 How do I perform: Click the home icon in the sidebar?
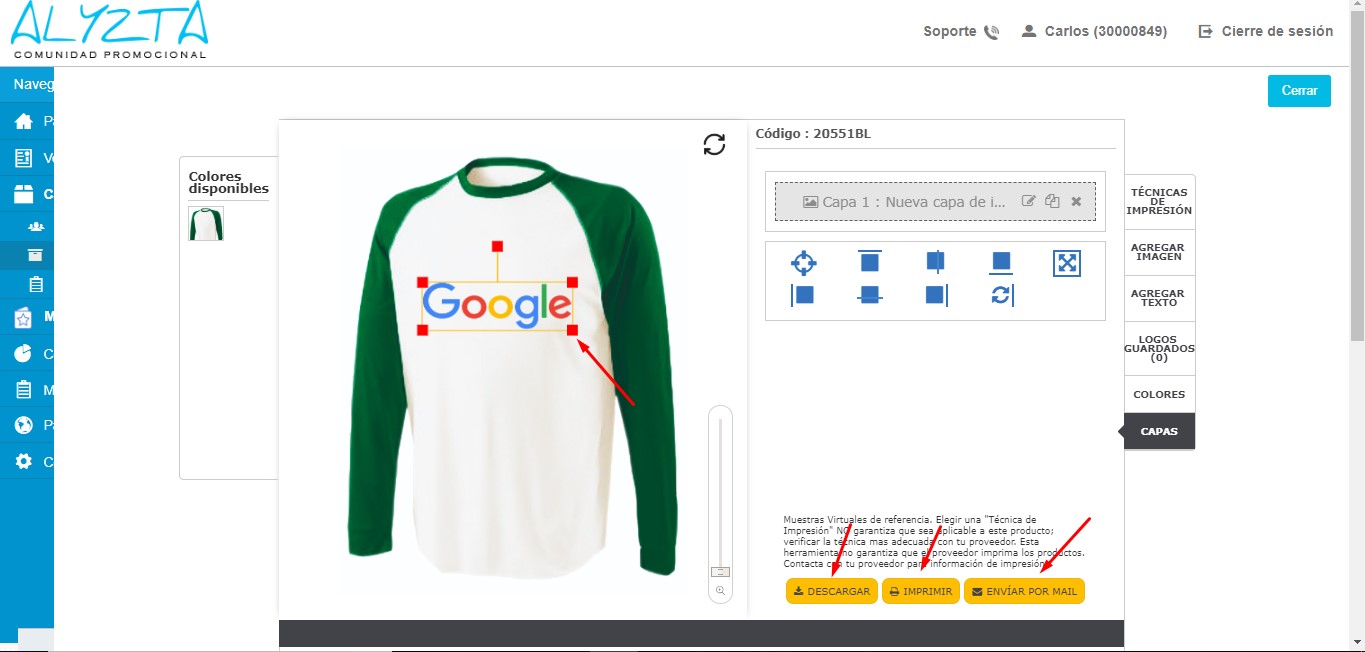coord(24,121)
